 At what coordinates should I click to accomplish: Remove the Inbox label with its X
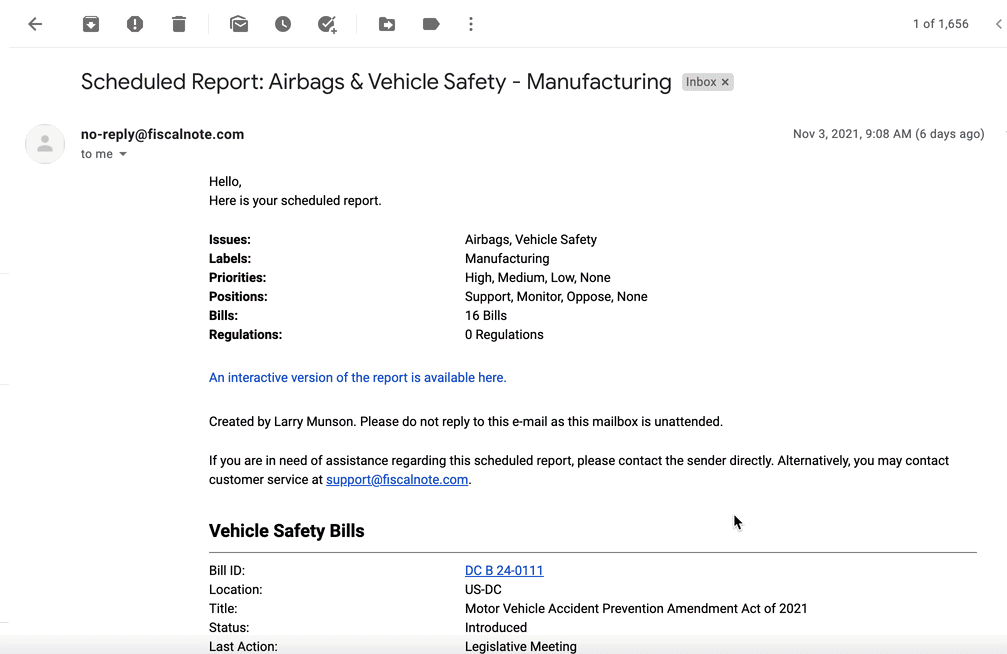click(725, 82)
